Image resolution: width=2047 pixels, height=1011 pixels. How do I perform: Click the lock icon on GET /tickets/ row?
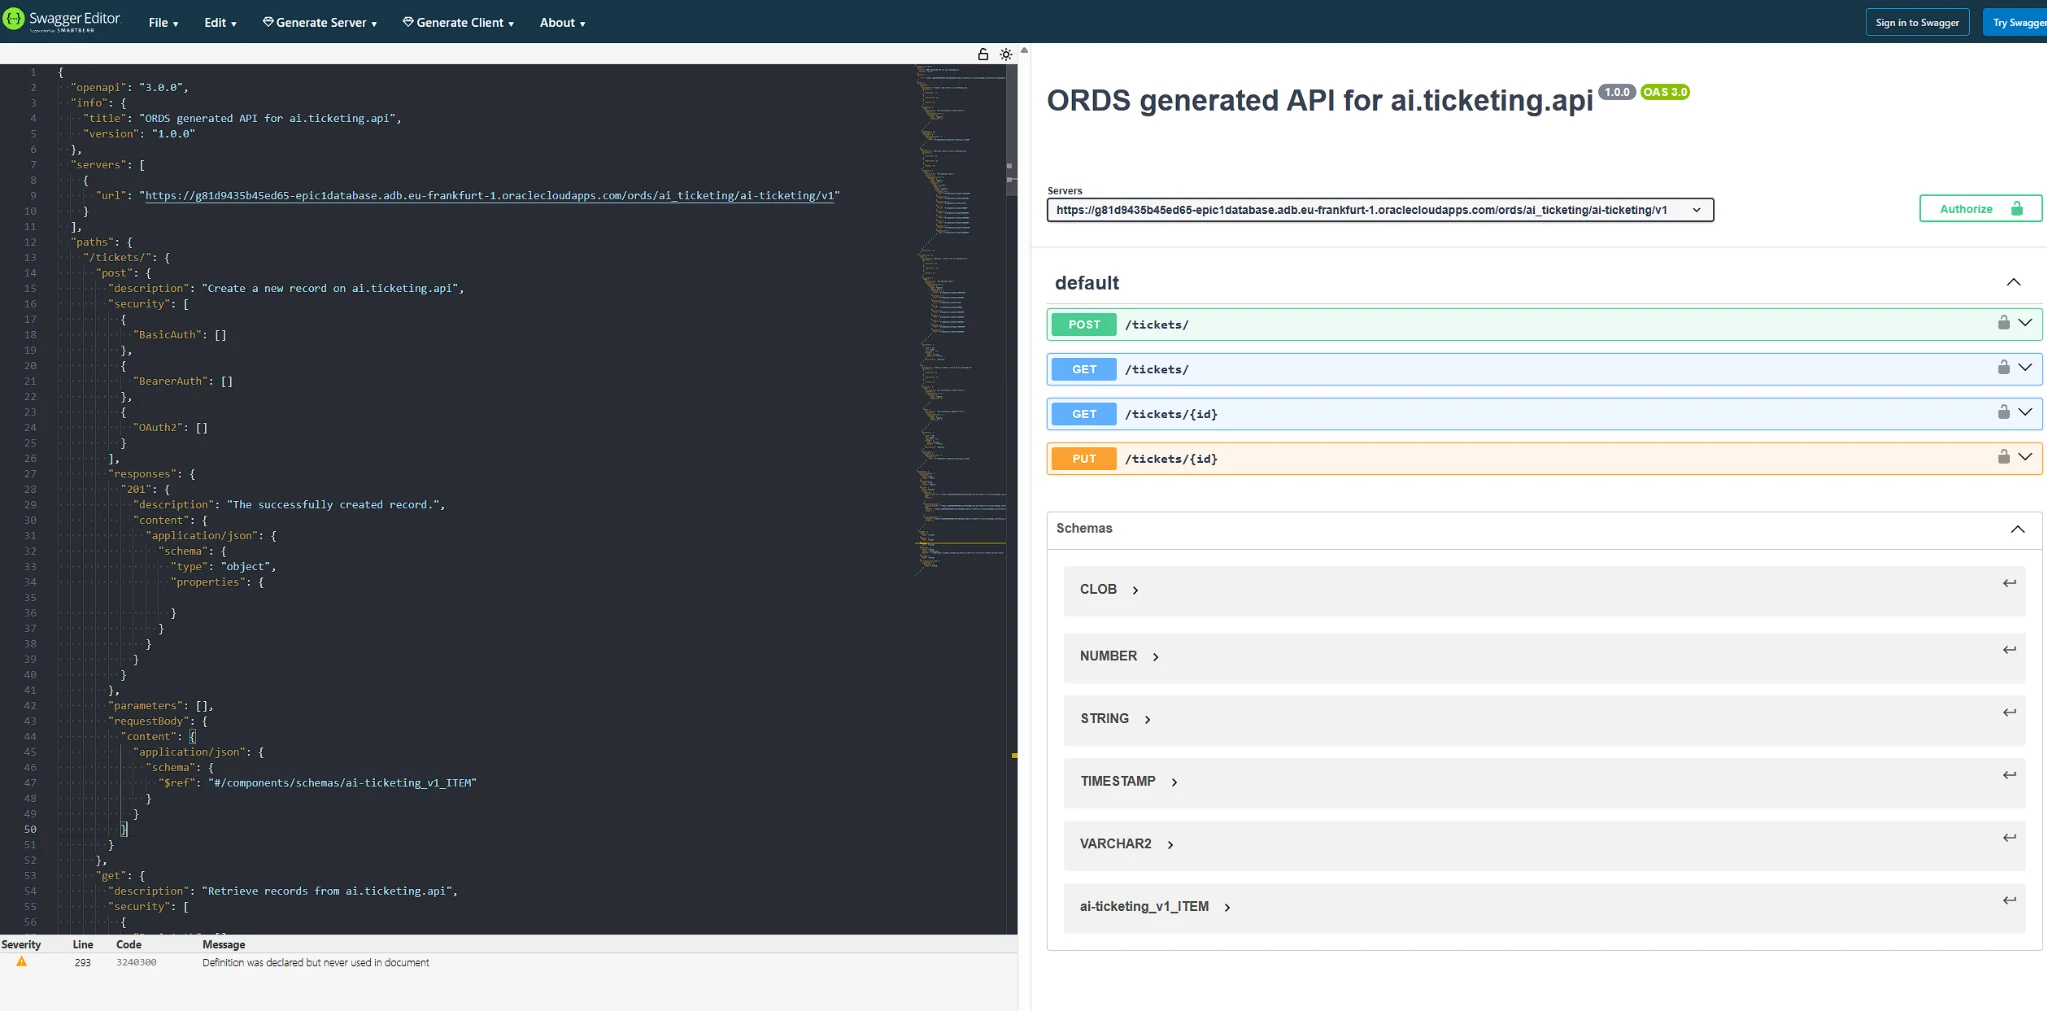point(2003,367)
